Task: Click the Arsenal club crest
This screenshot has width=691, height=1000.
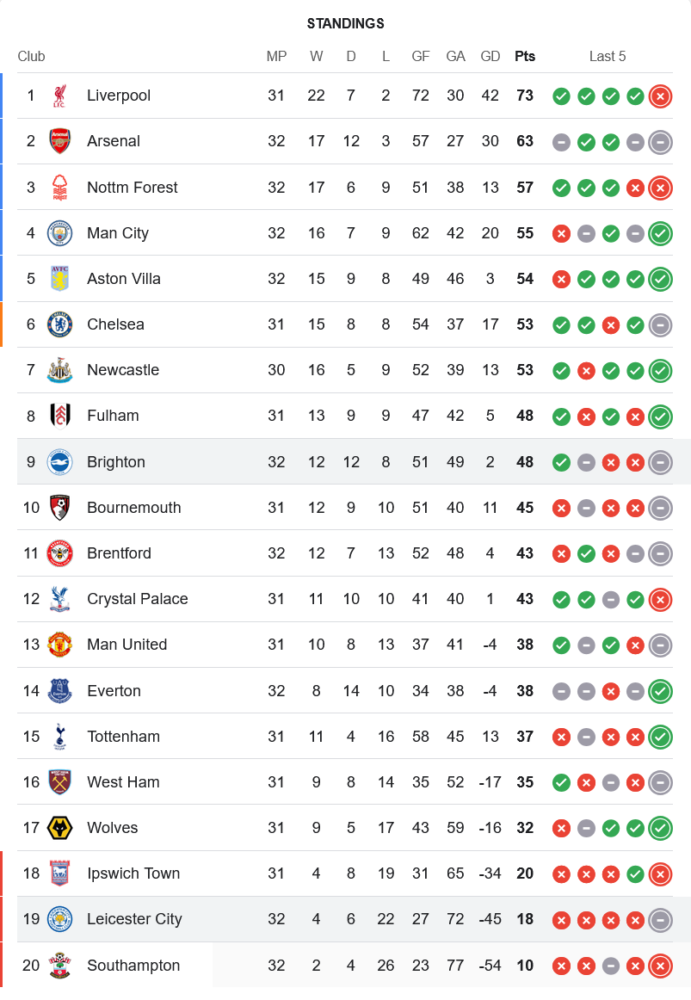Action: point(60,141)
